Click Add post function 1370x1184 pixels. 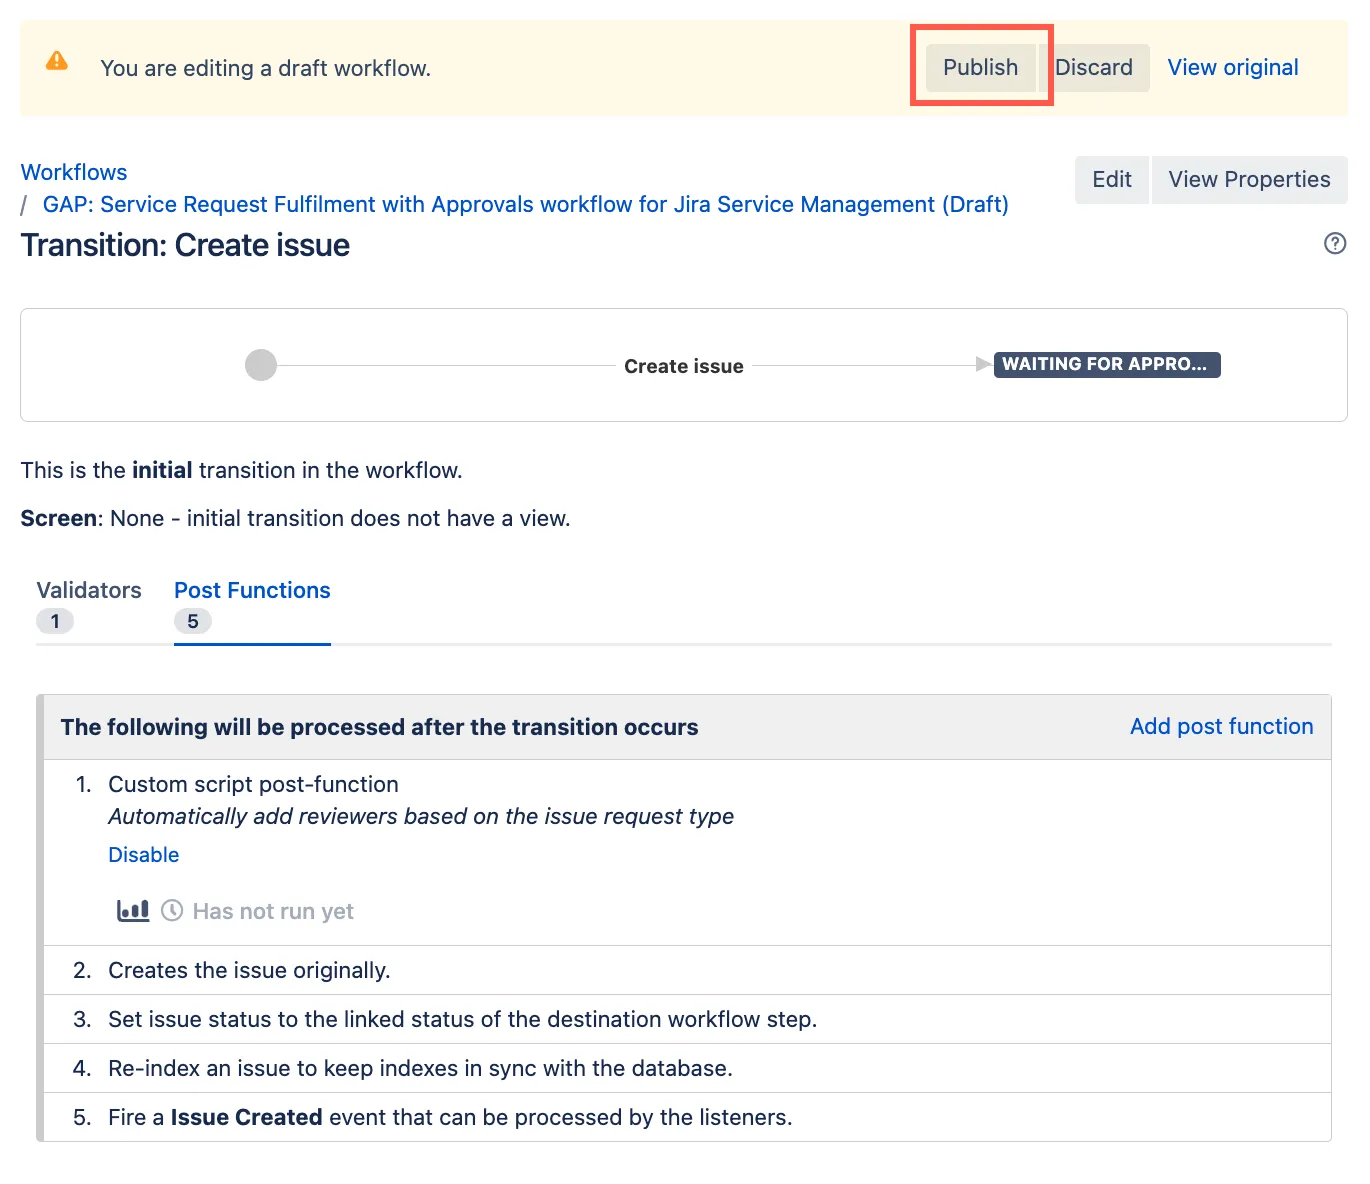pyautogui.click(x=1221, y=726)
